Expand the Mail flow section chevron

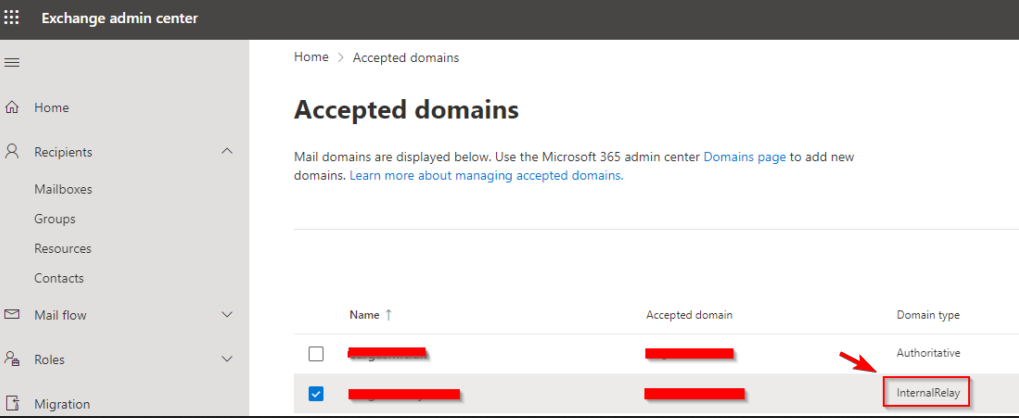227,315
